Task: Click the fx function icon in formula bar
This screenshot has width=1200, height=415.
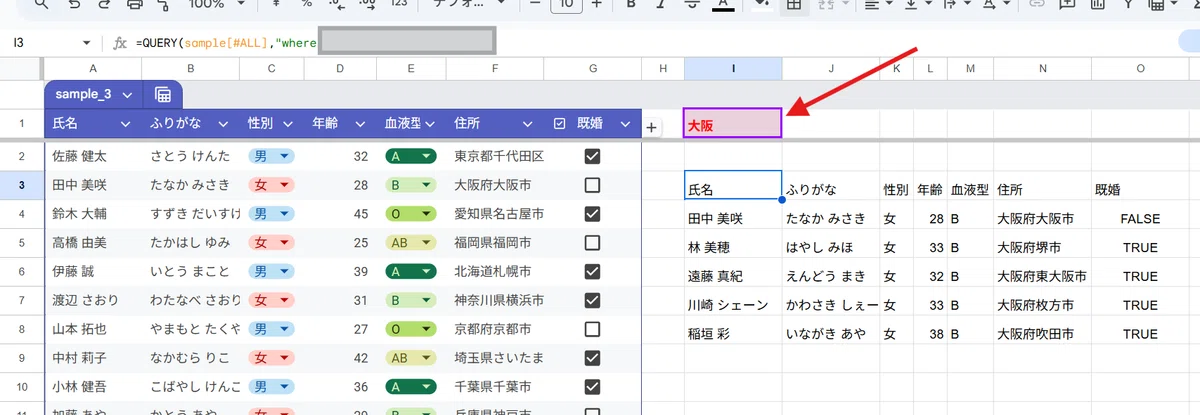Action: coord(120,43)
